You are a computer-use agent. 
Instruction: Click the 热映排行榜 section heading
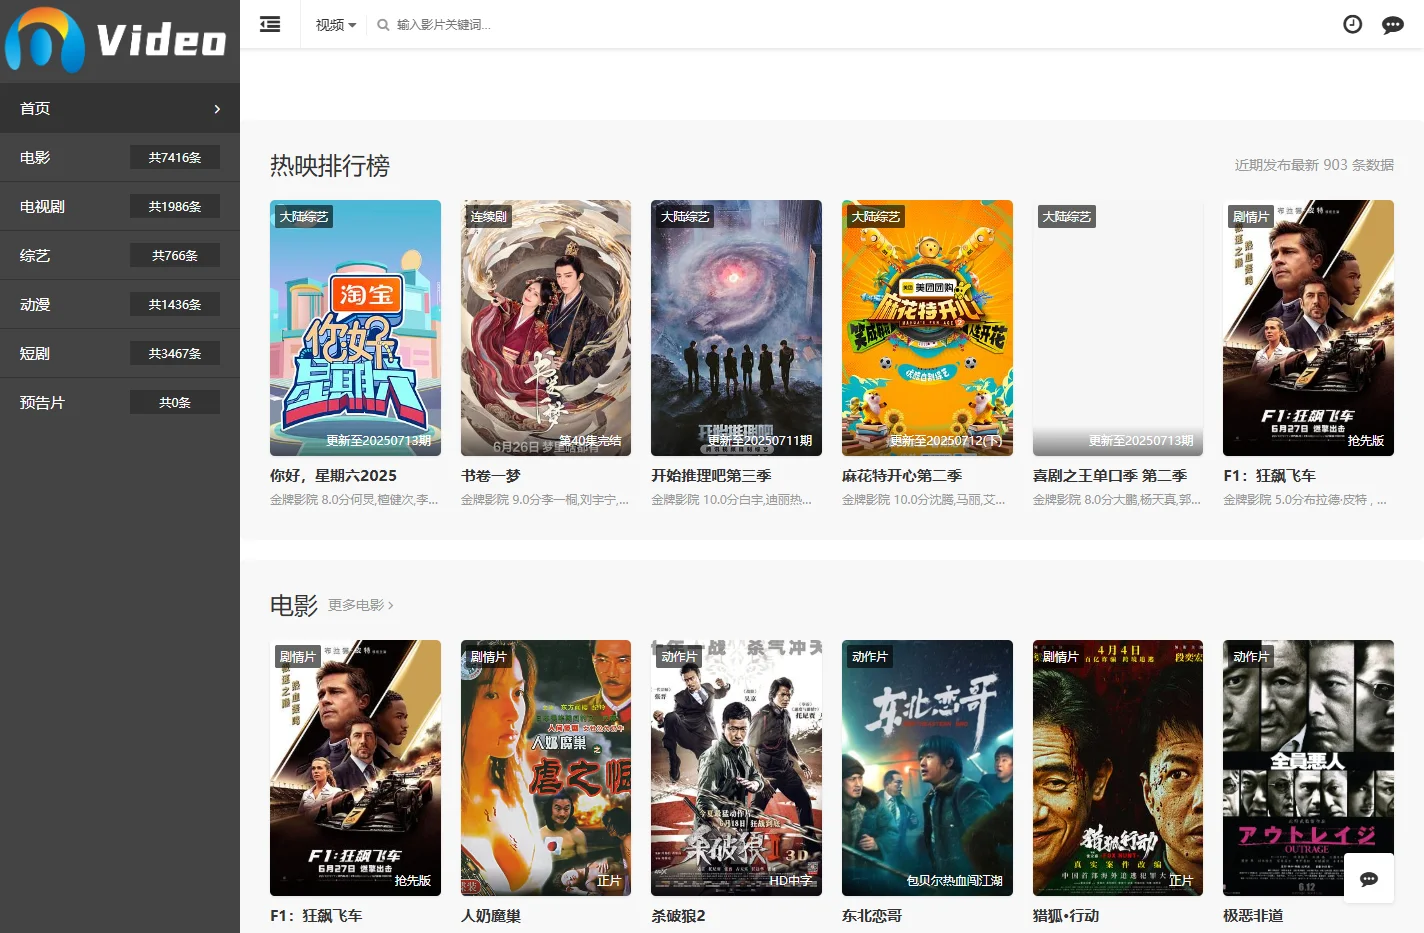pos(330,166)
